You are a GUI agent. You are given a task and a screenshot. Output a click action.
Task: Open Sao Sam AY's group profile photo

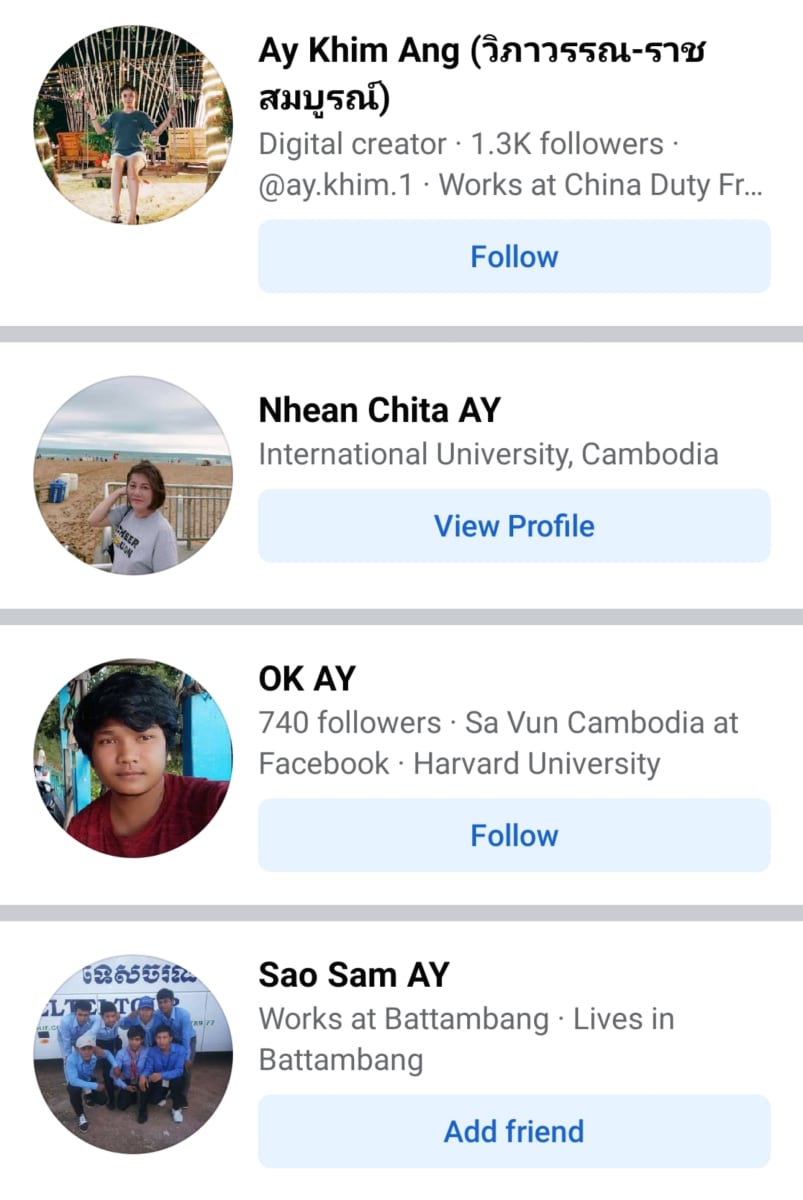coord(133,1054)
